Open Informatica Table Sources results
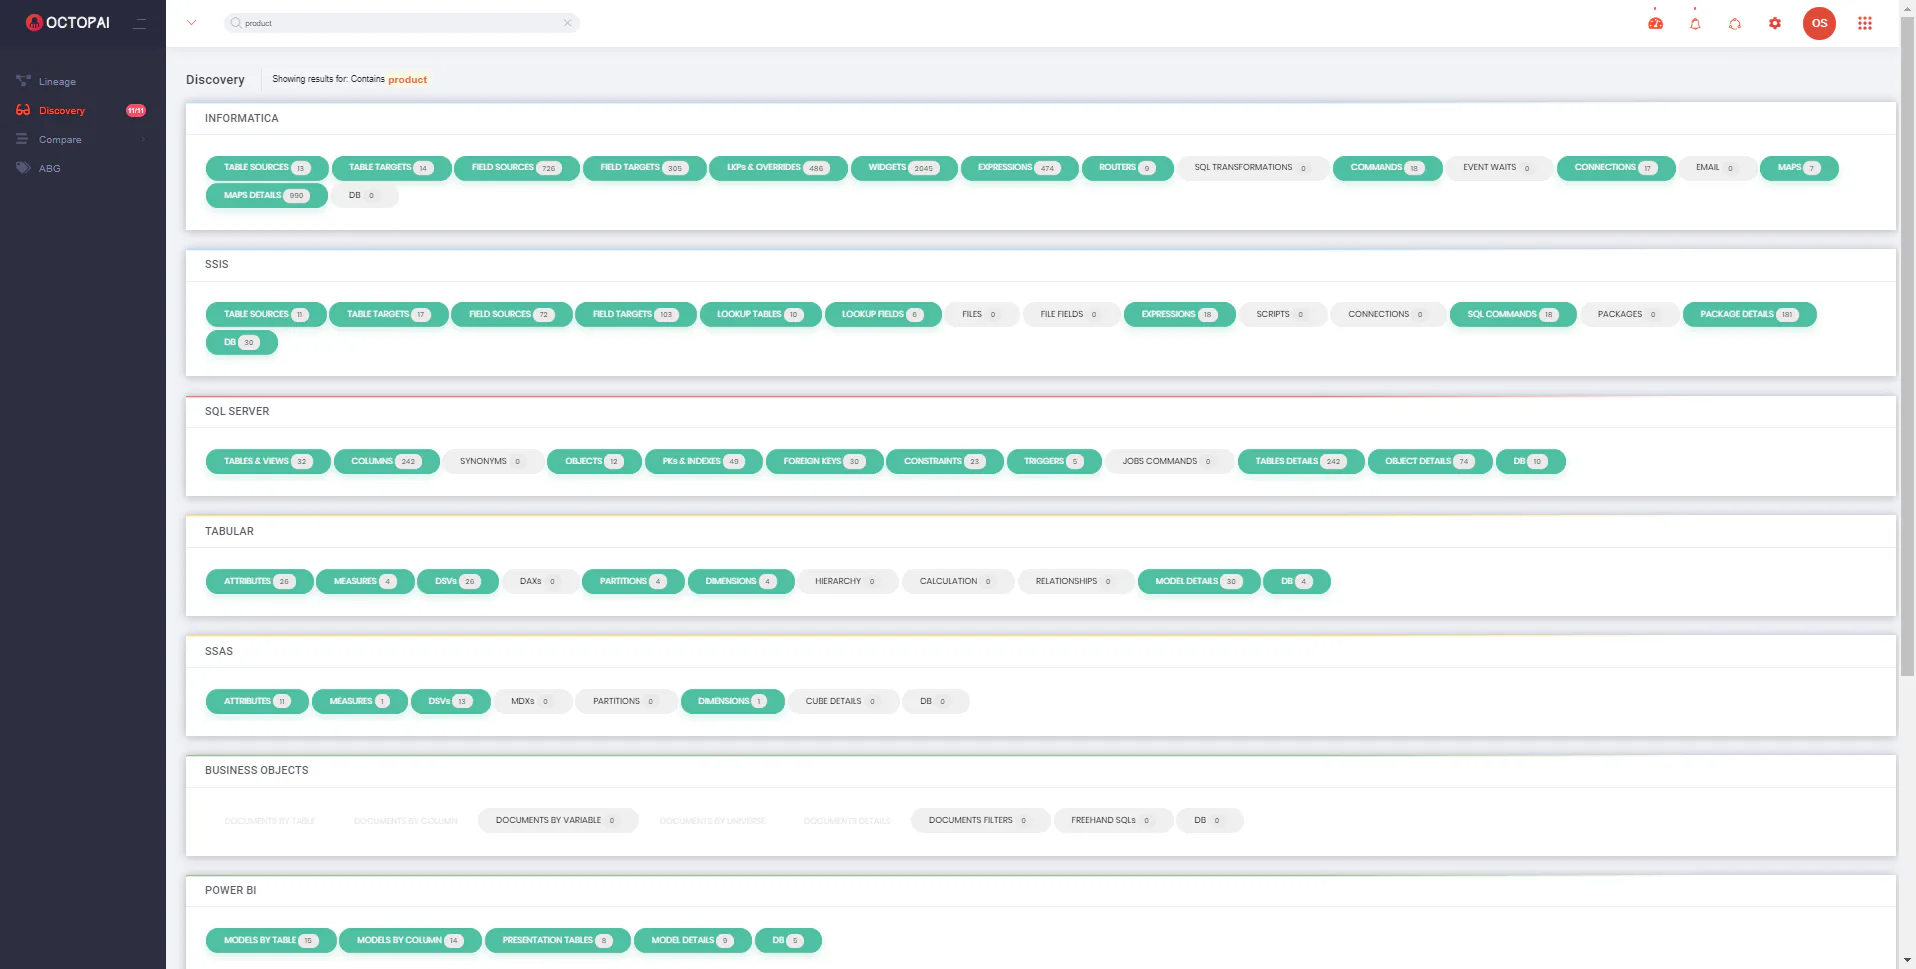The image size is (1916, 969). point(267,168)
